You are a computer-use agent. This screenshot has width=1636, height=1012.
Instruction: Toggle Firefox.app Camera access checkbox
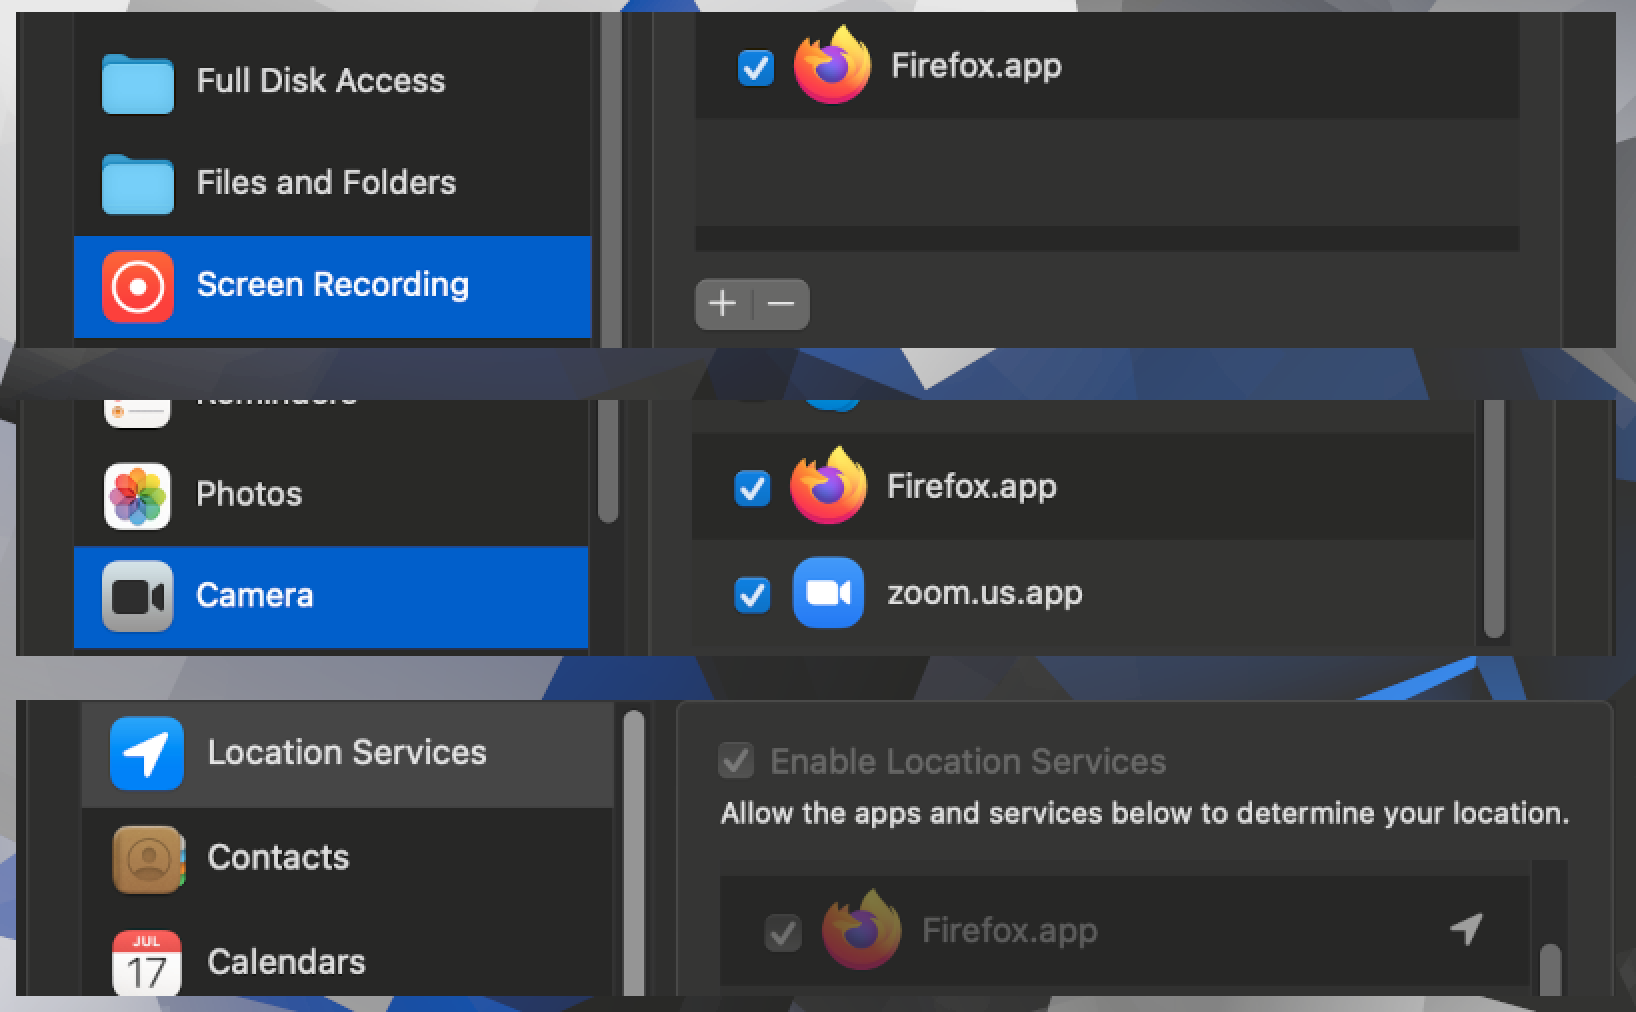pos(752,488)
